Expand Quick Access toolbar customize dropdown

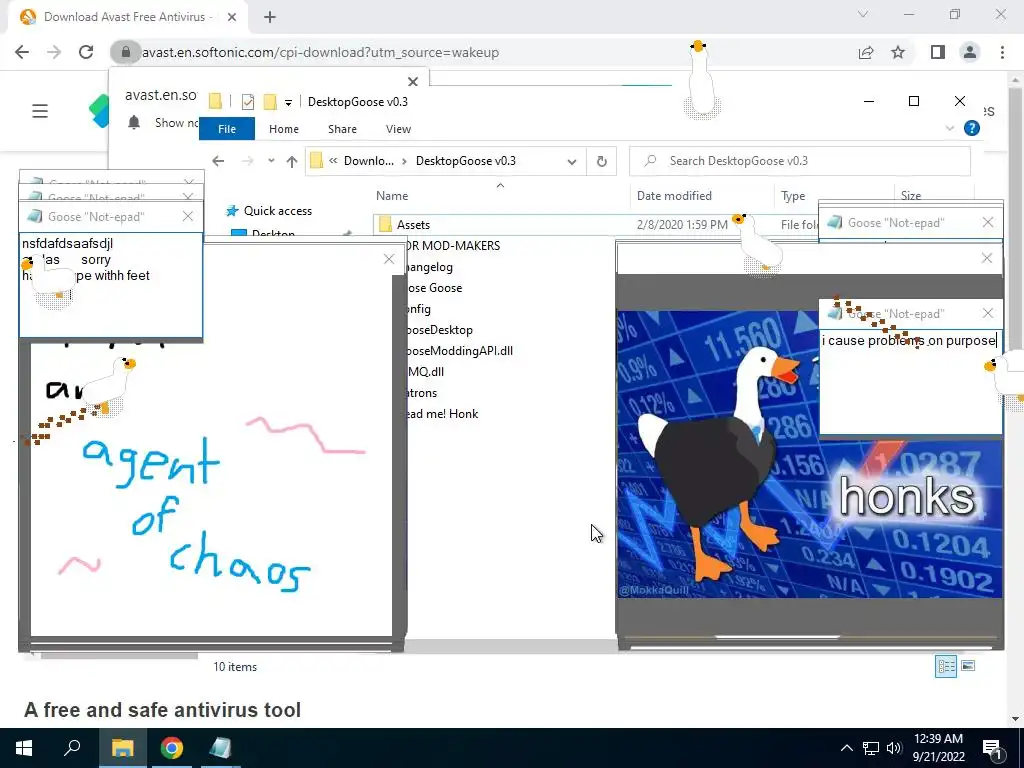288,103
